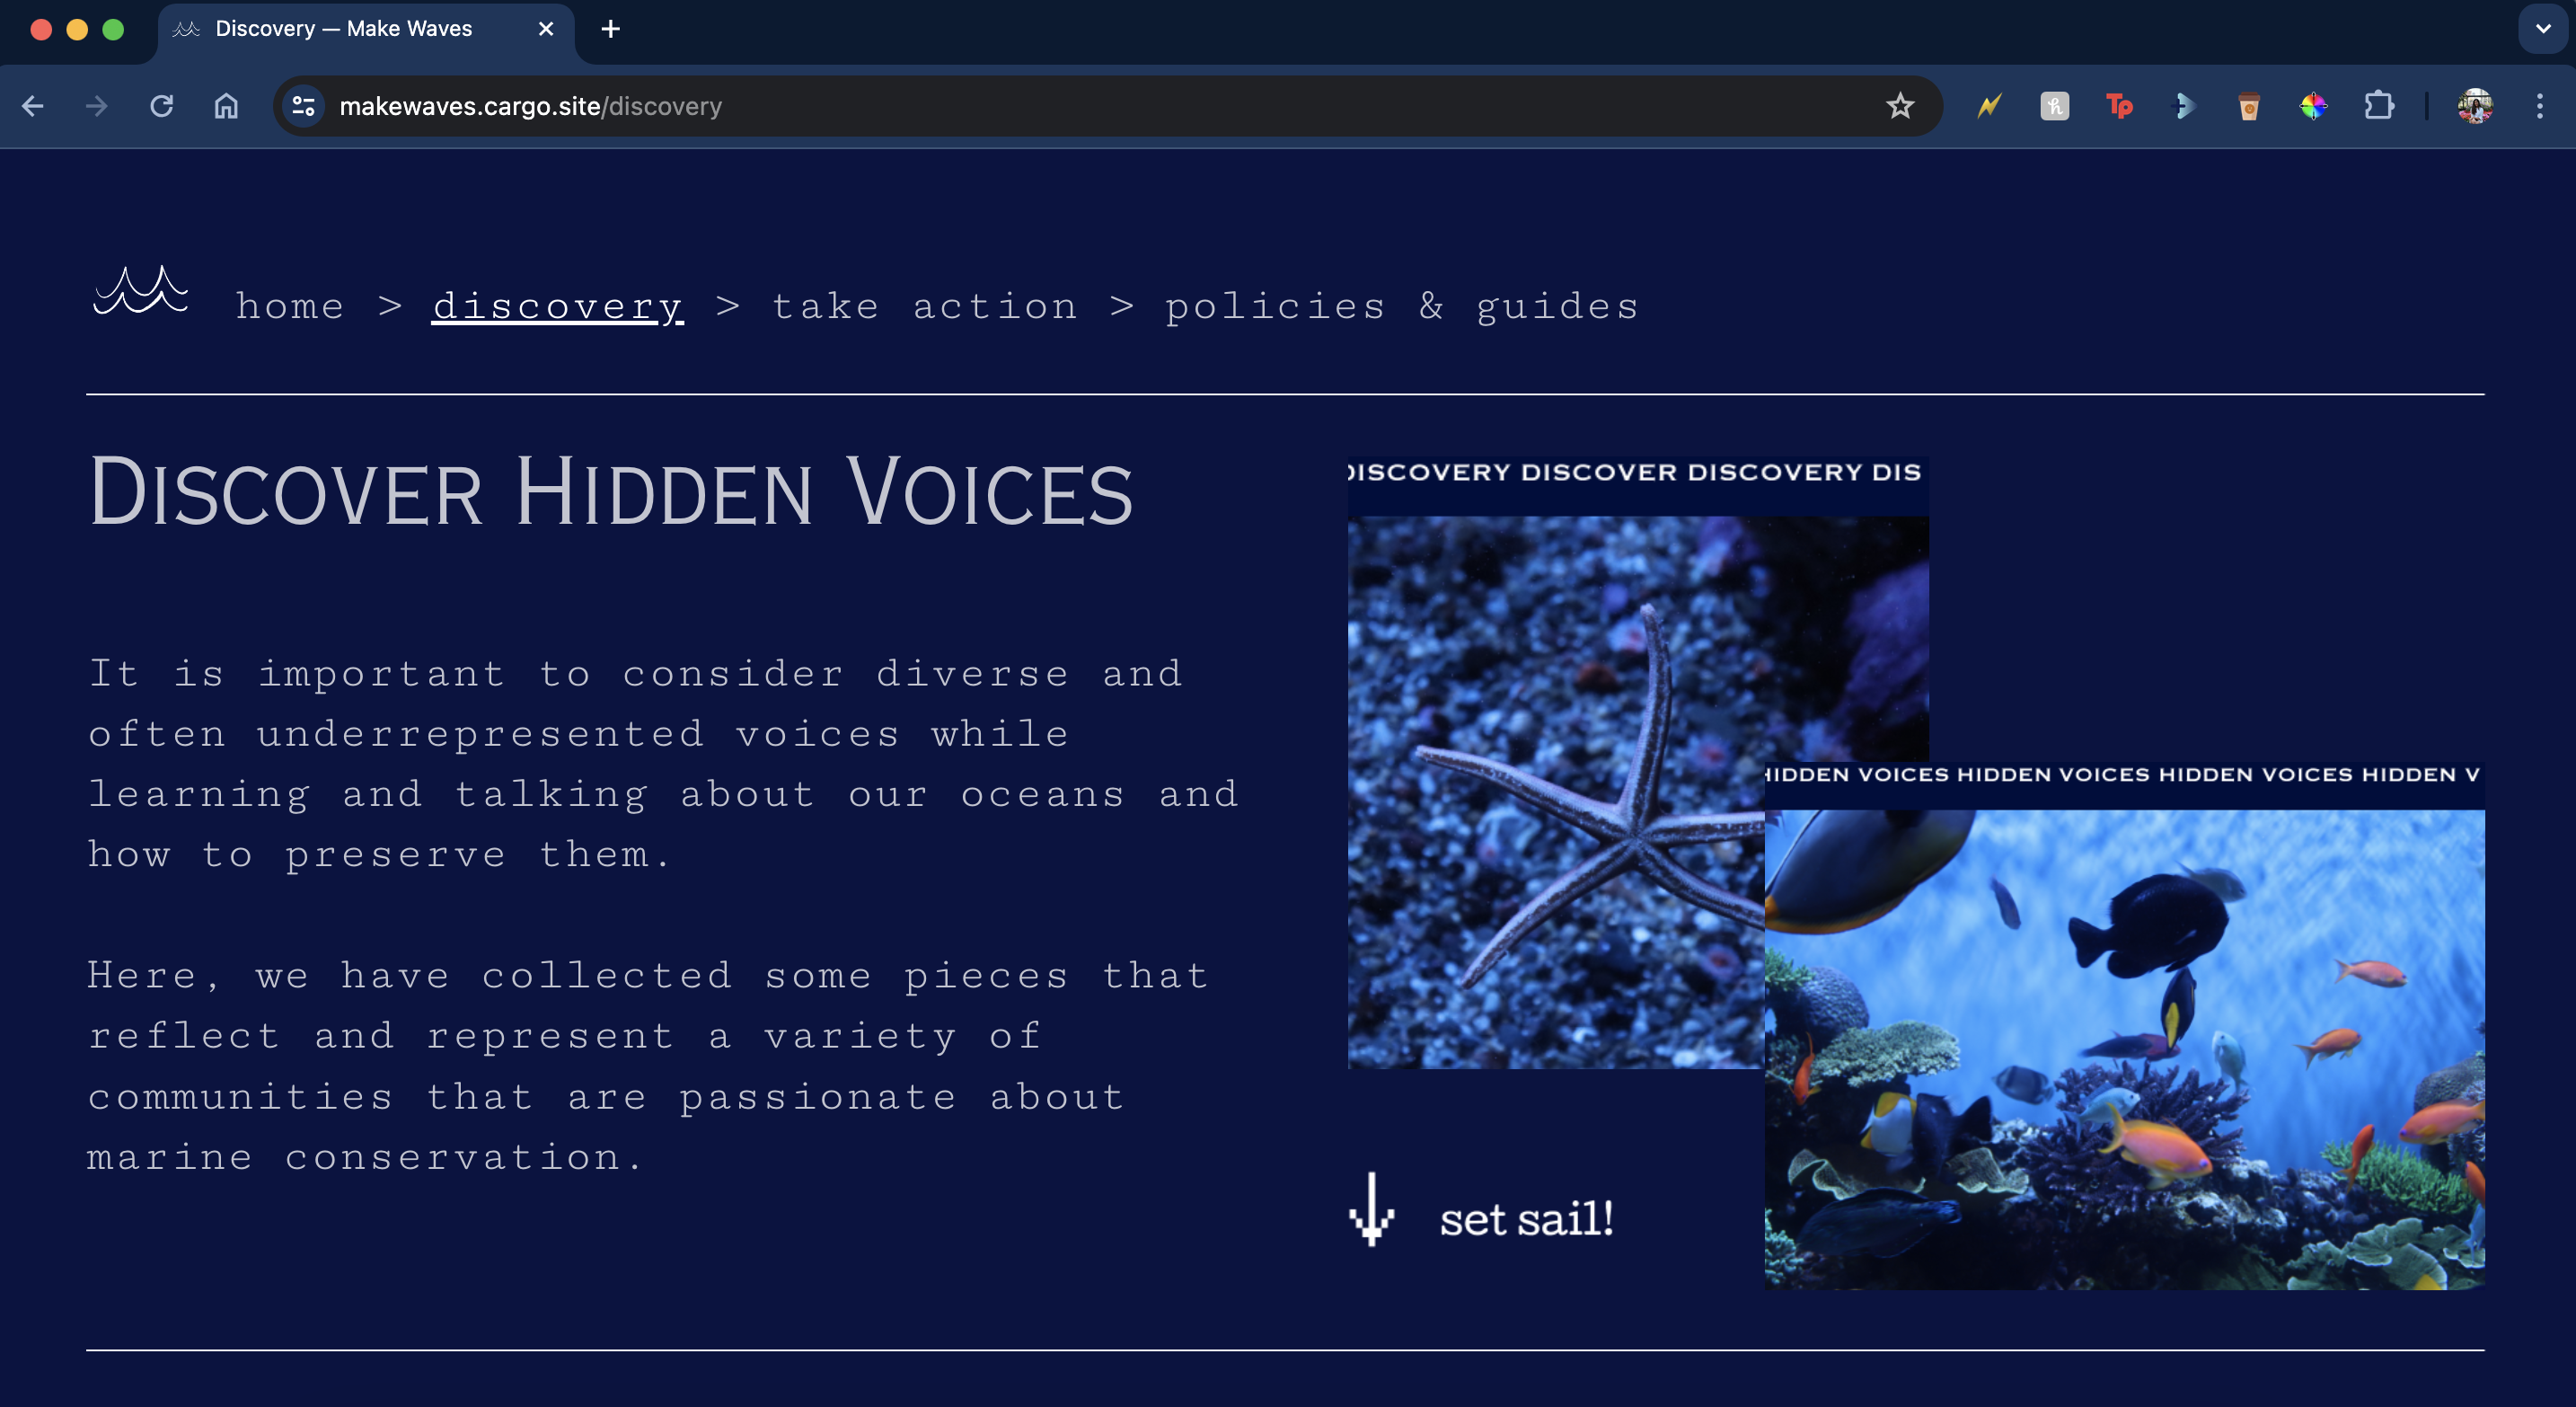Open a new browser tab
2576x1407 pixels.
point(611,29)
